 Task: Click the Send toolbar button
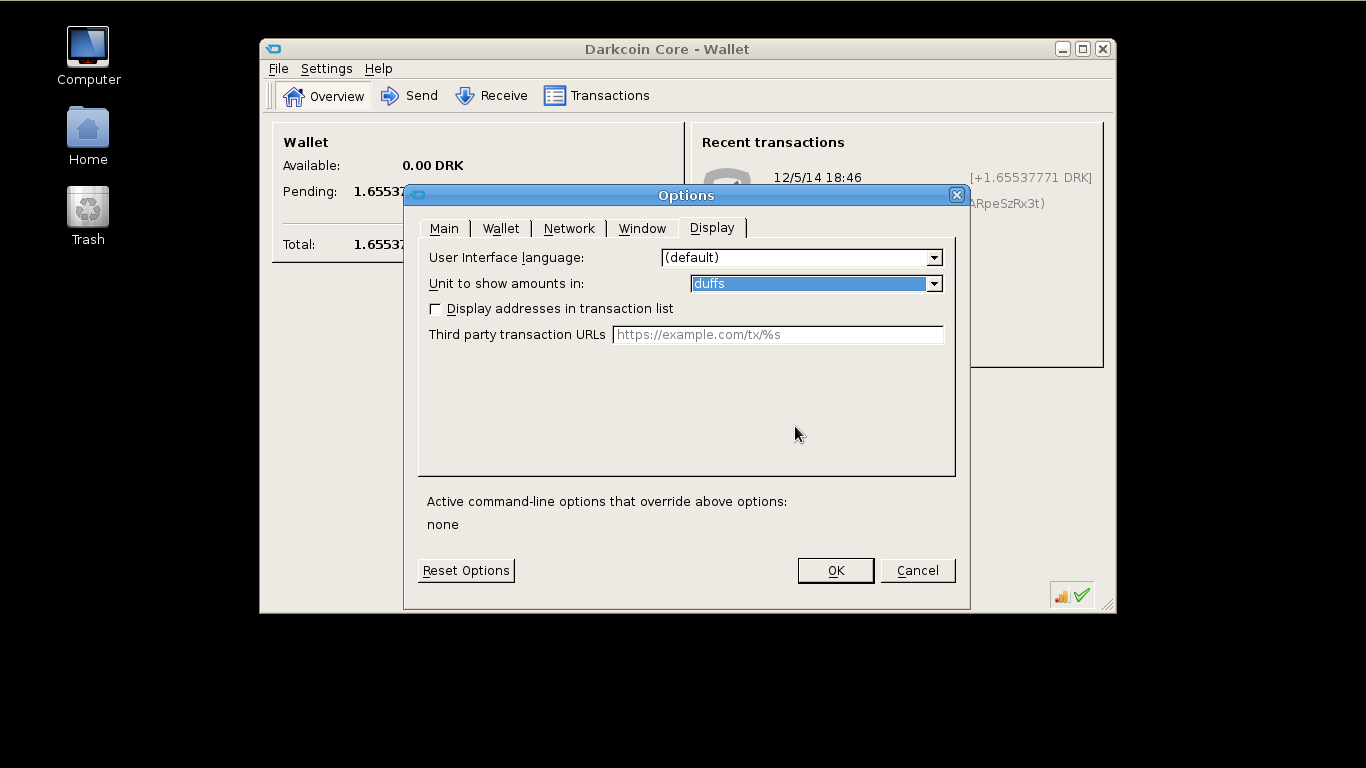[x=409, y=96]
